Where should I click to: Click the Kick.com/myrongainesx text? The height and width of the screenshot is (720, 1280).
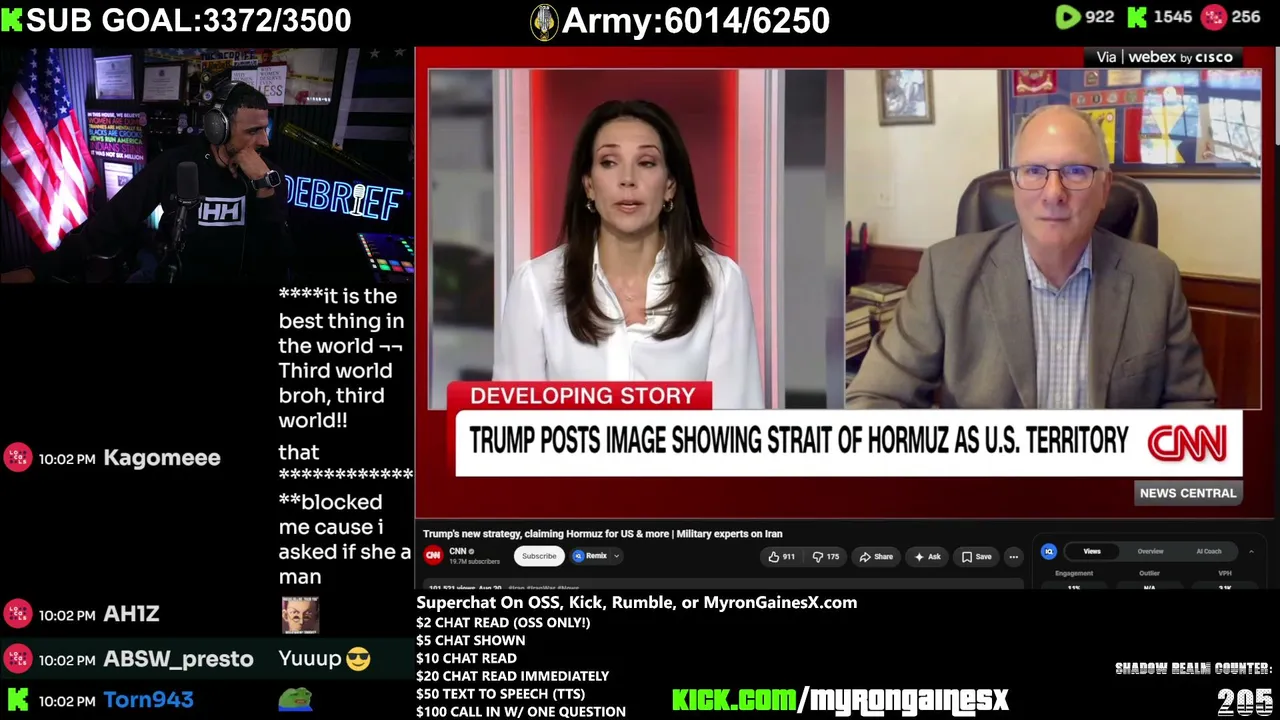(840, 699)
